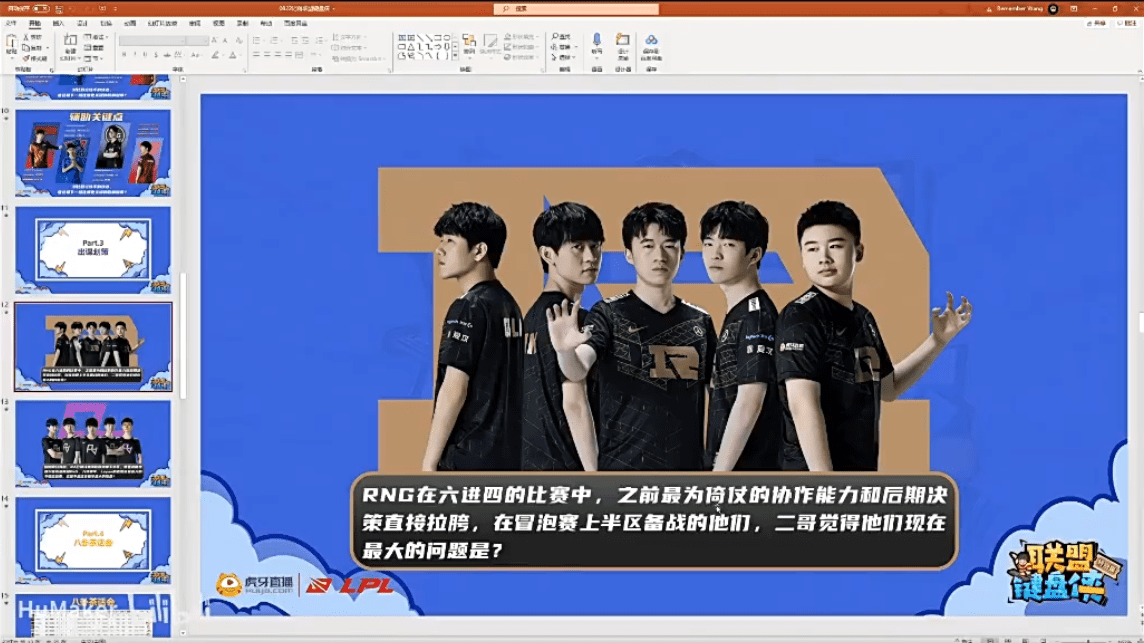This screenshot has width=1144, height=643.
Task: Click the Copy button
Action: 34,47
